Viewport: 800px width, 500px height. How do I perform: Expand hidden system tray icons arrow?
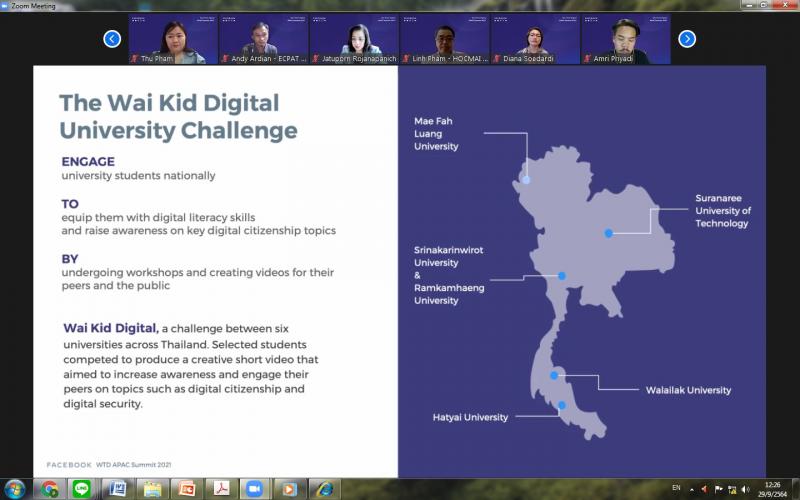pos(692,489)
